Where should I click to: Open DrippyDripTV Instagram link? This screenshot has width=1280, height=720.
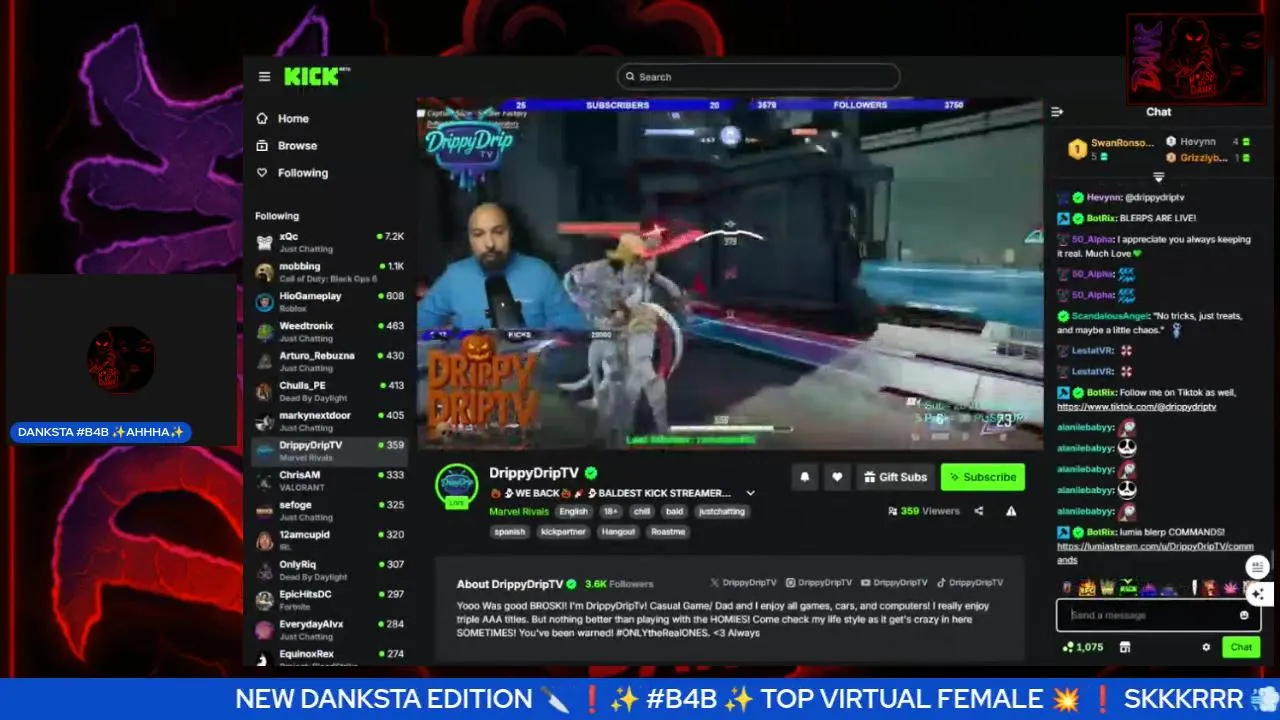[819, 582]
